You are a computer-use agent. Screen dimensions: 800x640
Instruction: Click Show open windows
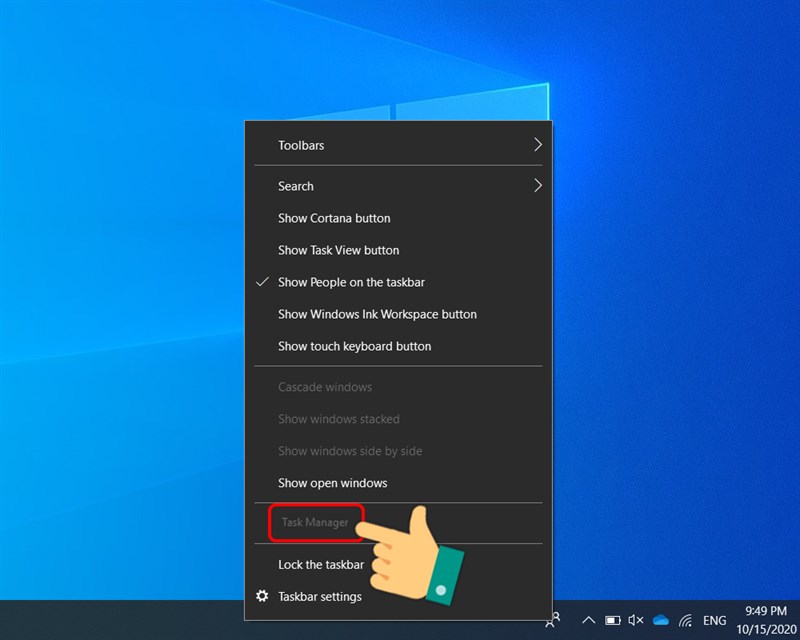pos(332,483)
